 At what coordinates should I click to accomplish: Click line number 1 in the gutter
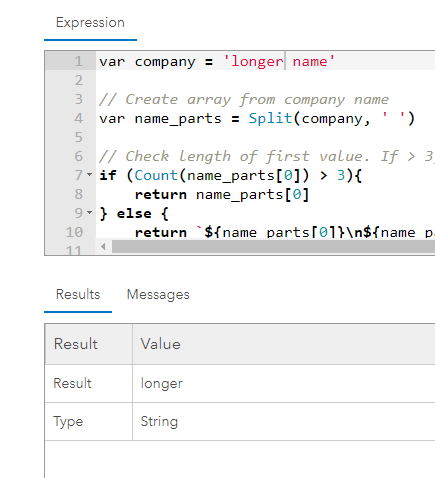coord(78,61)
